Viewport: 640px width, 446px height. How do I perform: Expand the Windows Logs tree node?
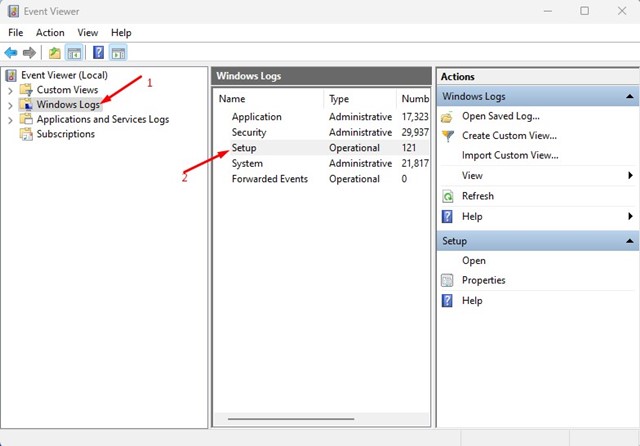11,105
